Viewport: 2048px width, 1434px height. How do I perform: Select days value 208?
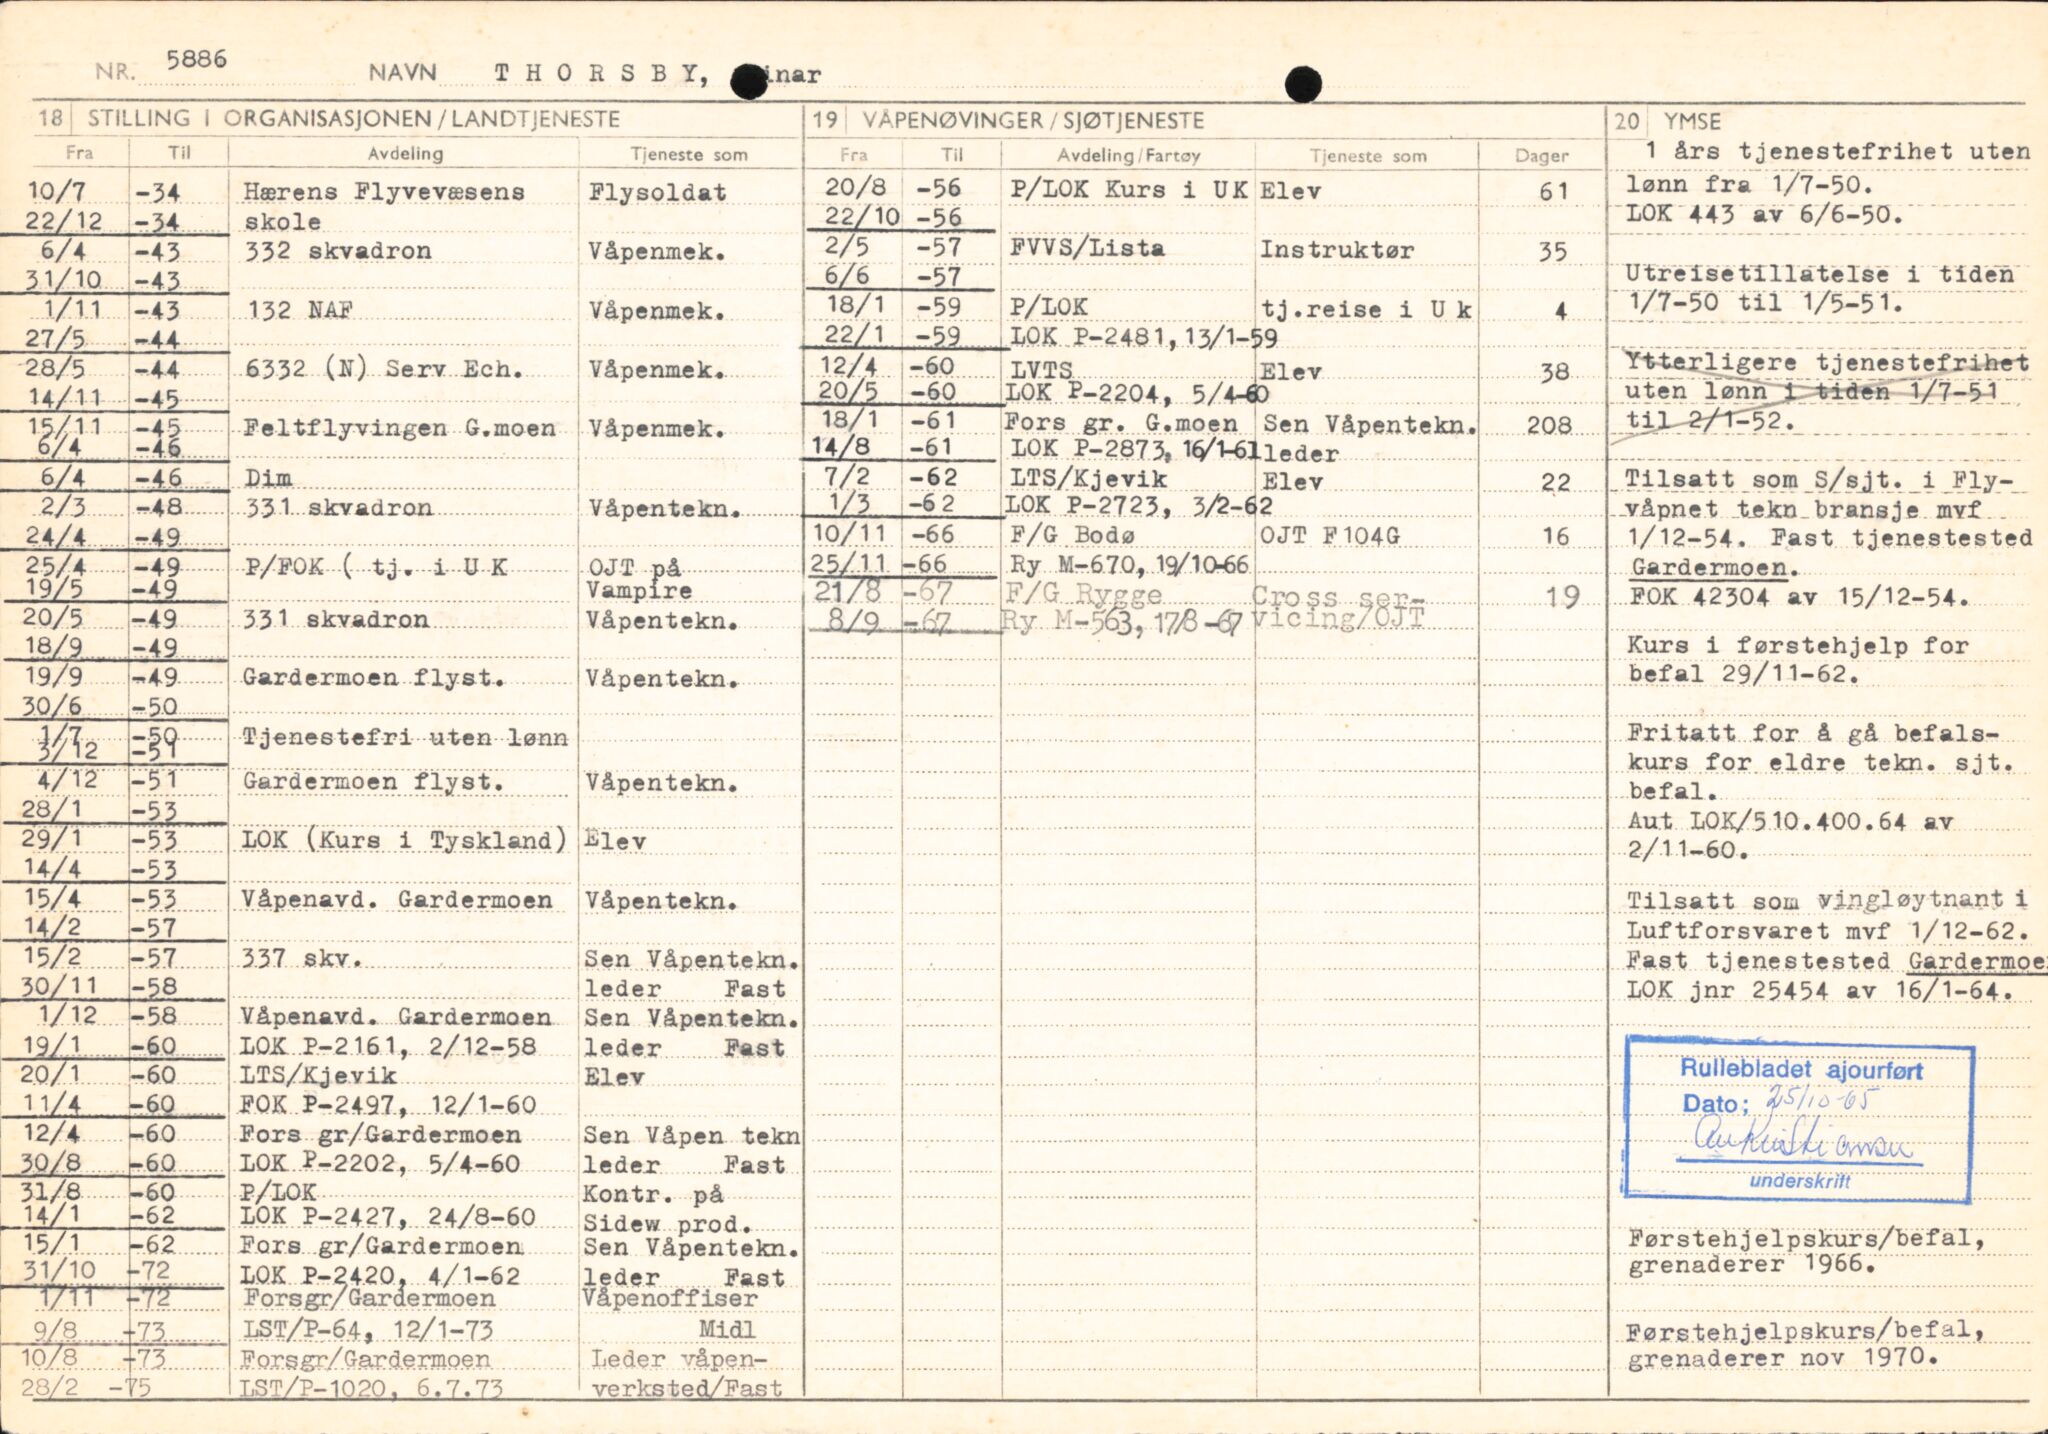pos(1549,425)
